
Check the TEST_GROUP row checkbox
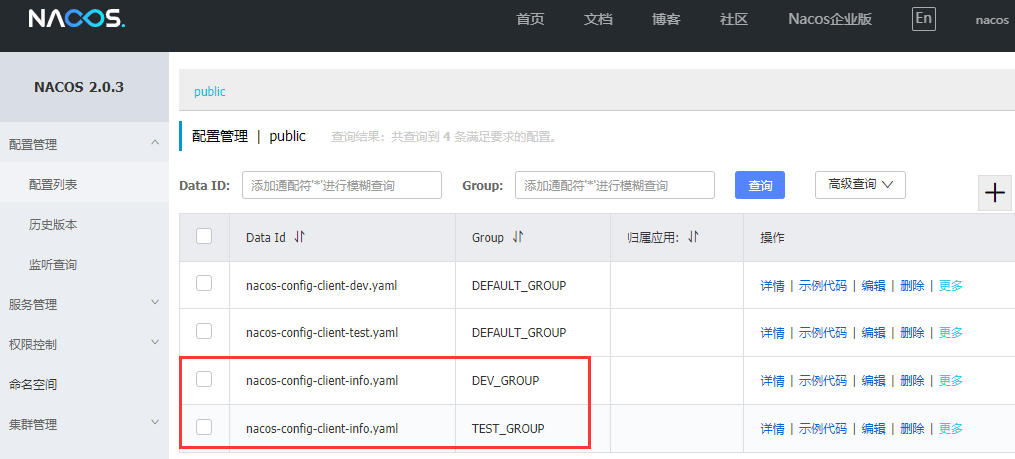(204, 427)
